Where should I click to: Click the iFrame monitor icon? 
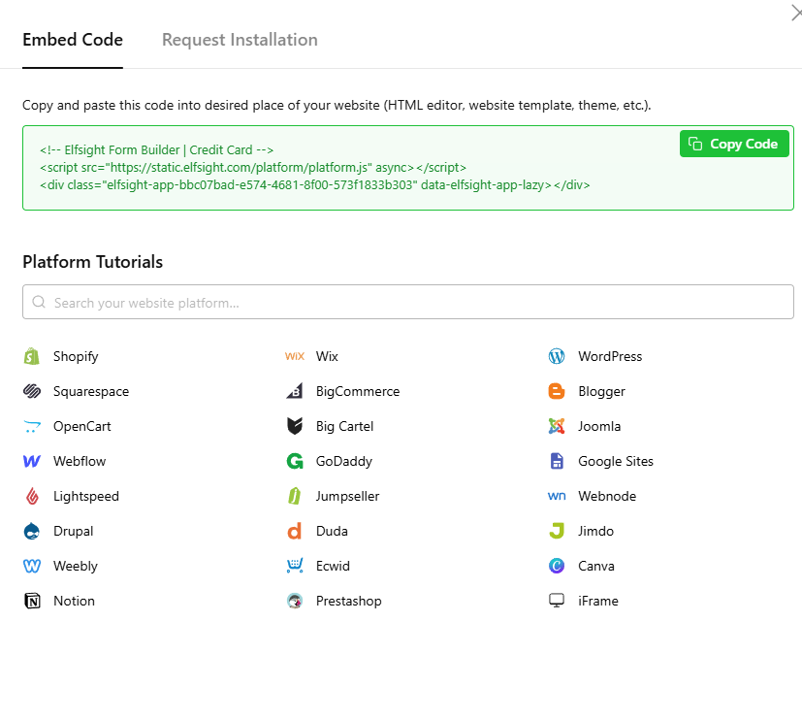pos(556,601)
